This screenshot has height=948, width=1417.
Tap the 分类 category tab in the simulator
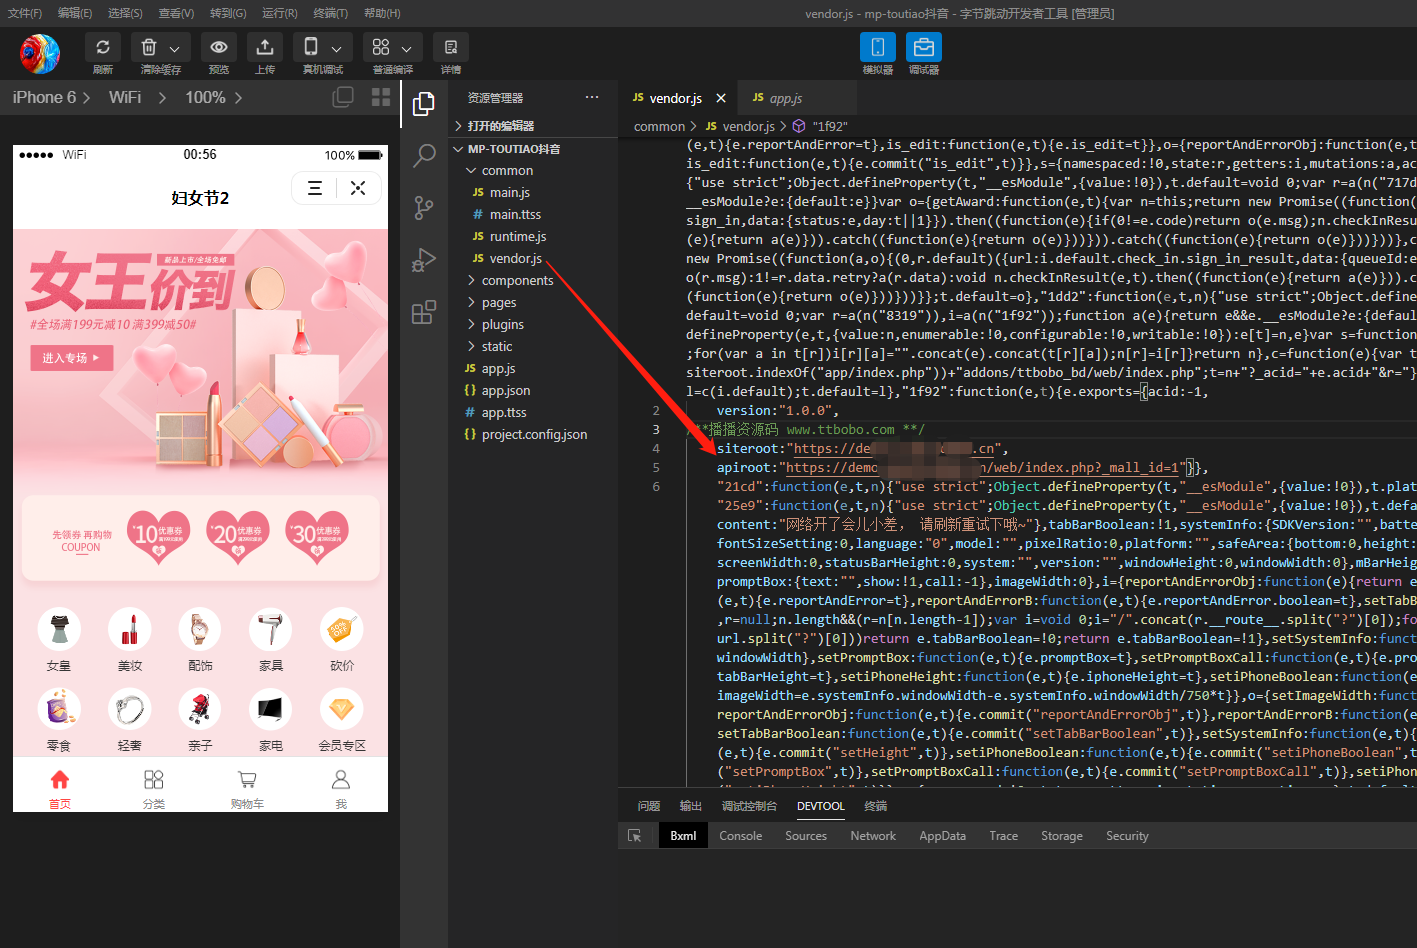point(153,787)
